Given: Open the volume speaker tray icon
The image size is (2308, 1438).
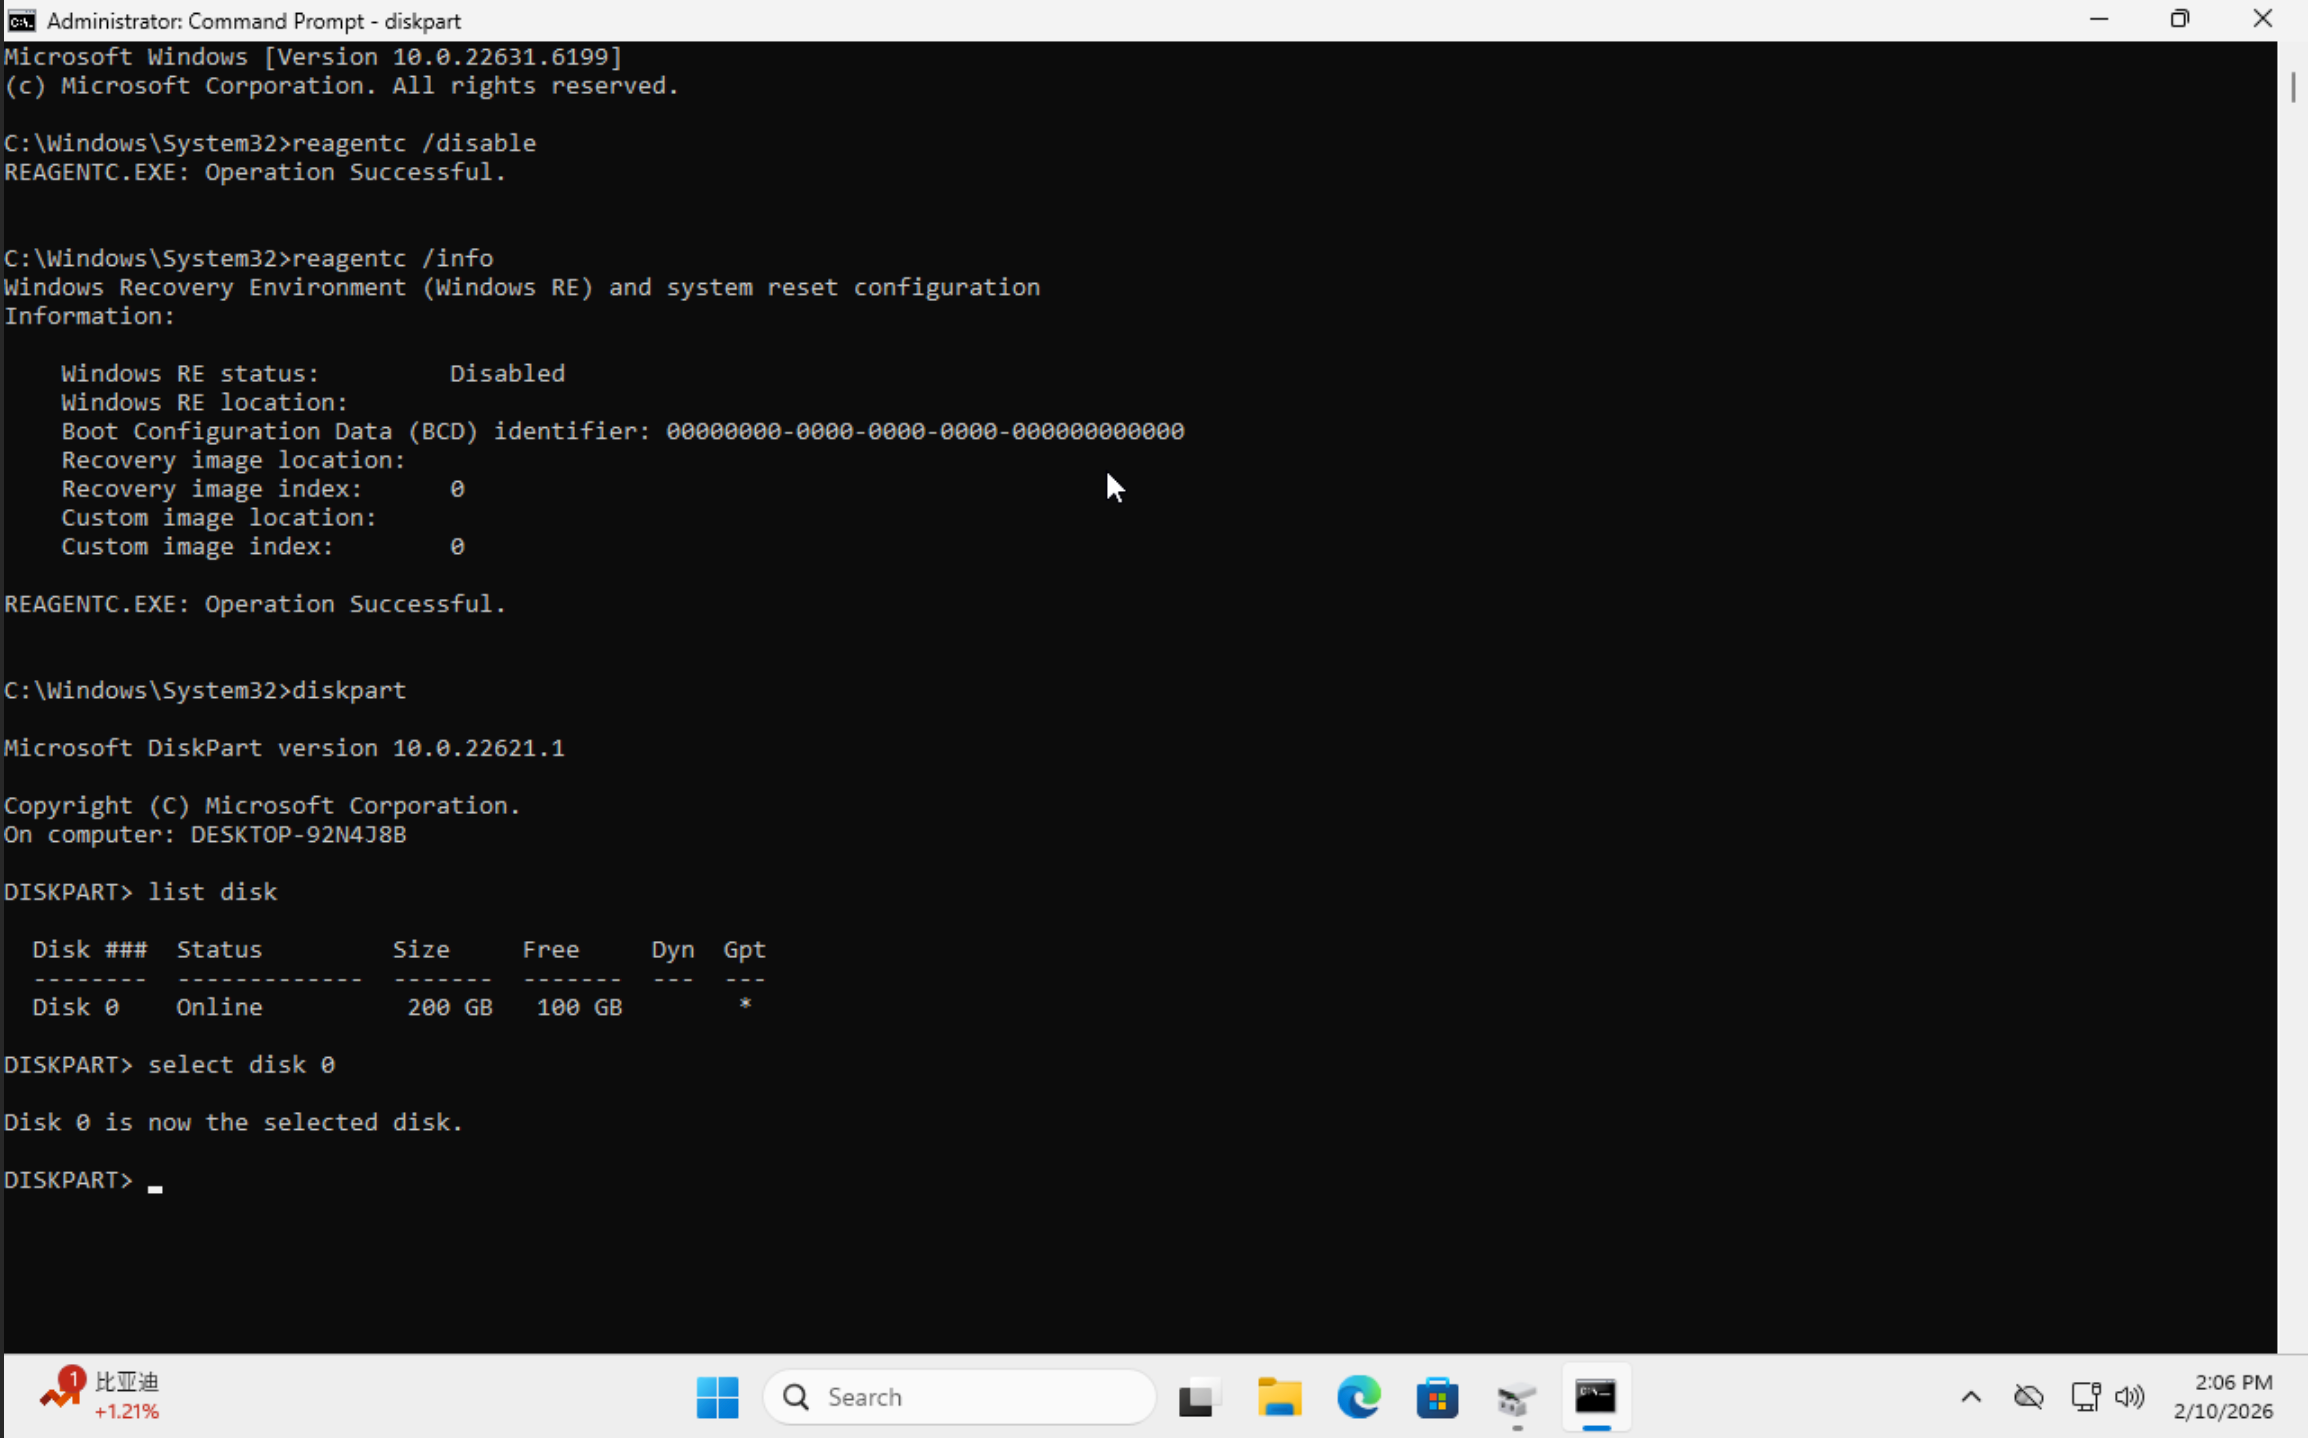Looking at the screenshot, I should 2130,1396.
